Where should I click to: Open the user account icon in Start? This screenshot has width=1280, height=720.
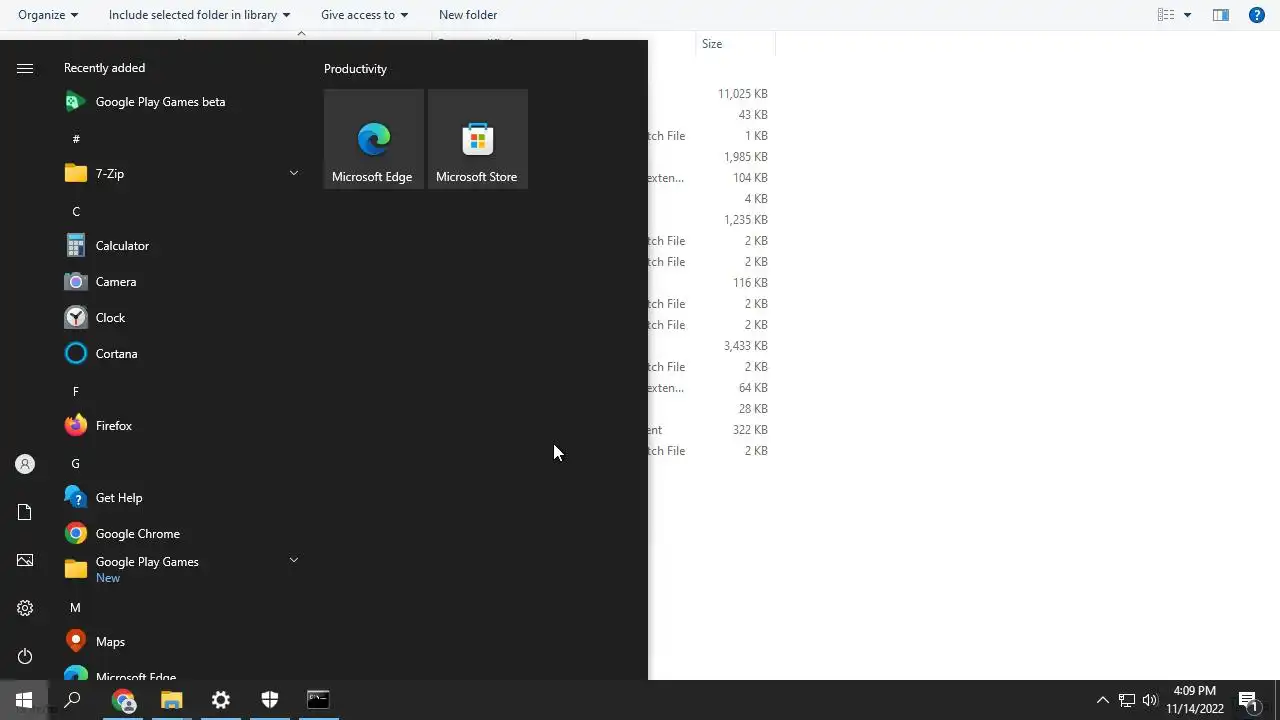25,464
